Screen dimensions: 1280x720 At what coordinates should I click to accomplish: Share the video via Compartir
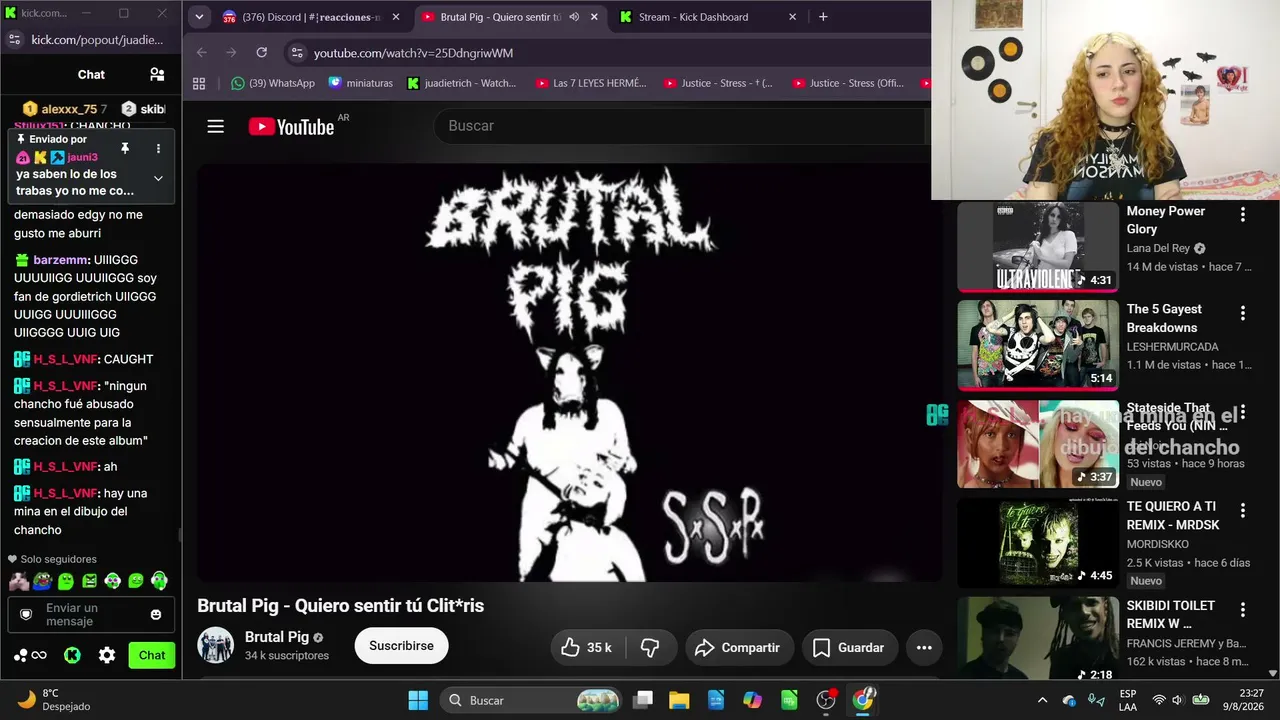click(739, 648)
